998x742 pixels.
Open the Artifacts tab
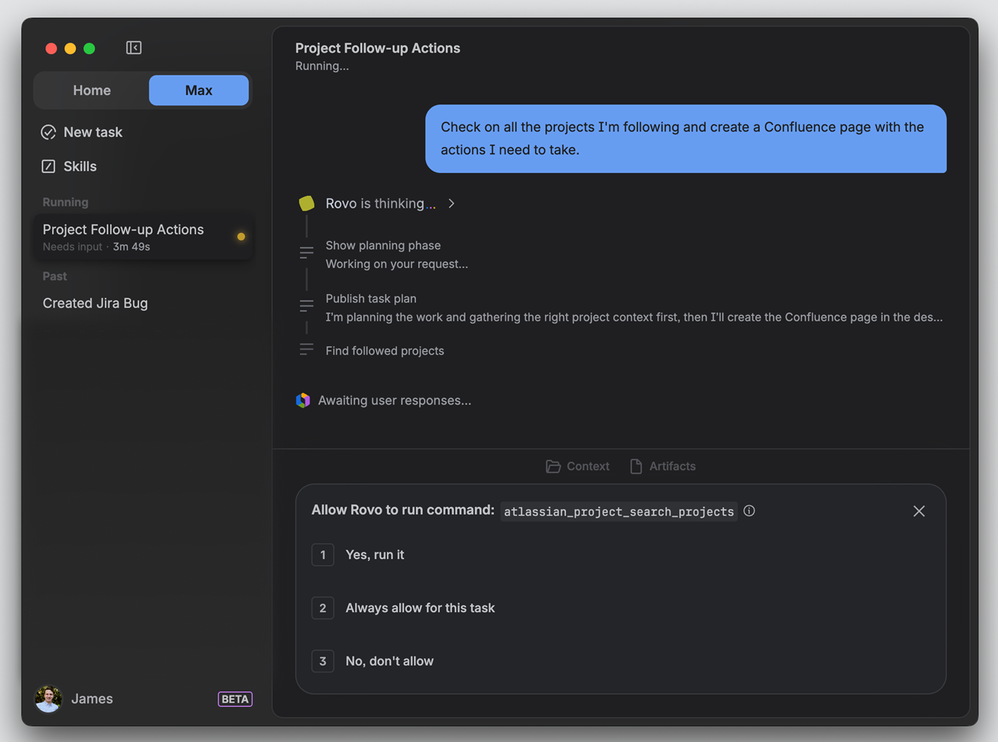663,466
